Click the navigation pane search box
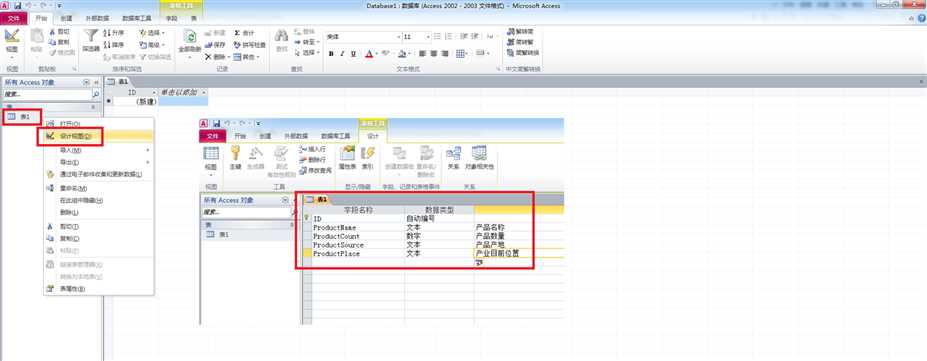The width and height of the screenshot is (927, 361). pyautogui.click(x=47, y=95)
